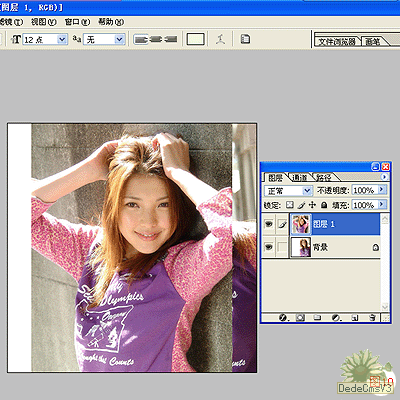The height and width of the screenshot is (400, 400).
Task: Click padlock icon on 背景 layer
Action: pyautogui.click(x=376, y=247)
